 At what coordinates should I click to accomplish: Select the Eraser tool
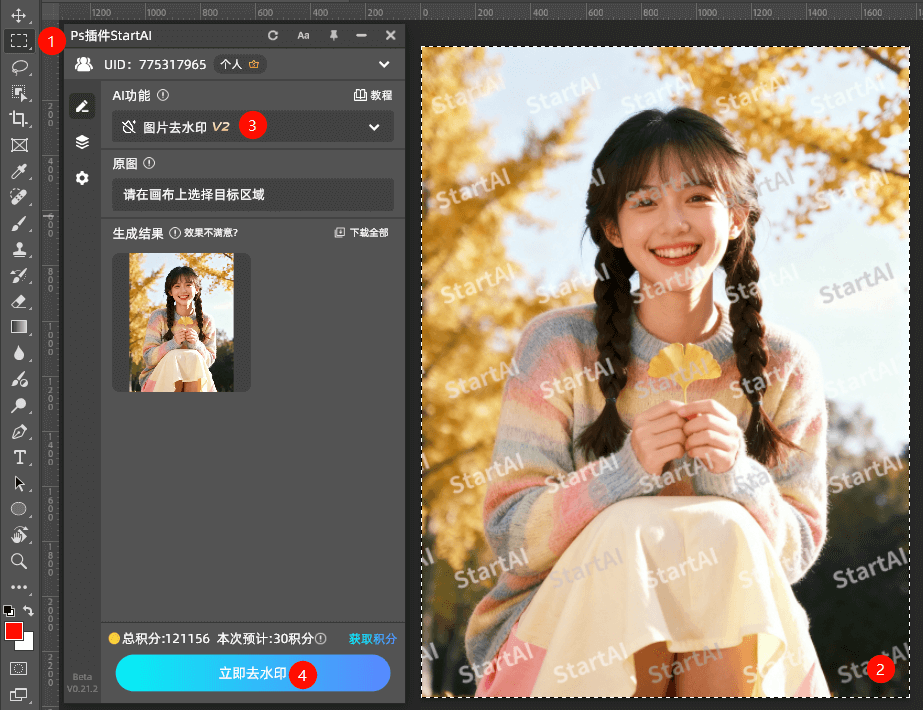coord(18,301)
